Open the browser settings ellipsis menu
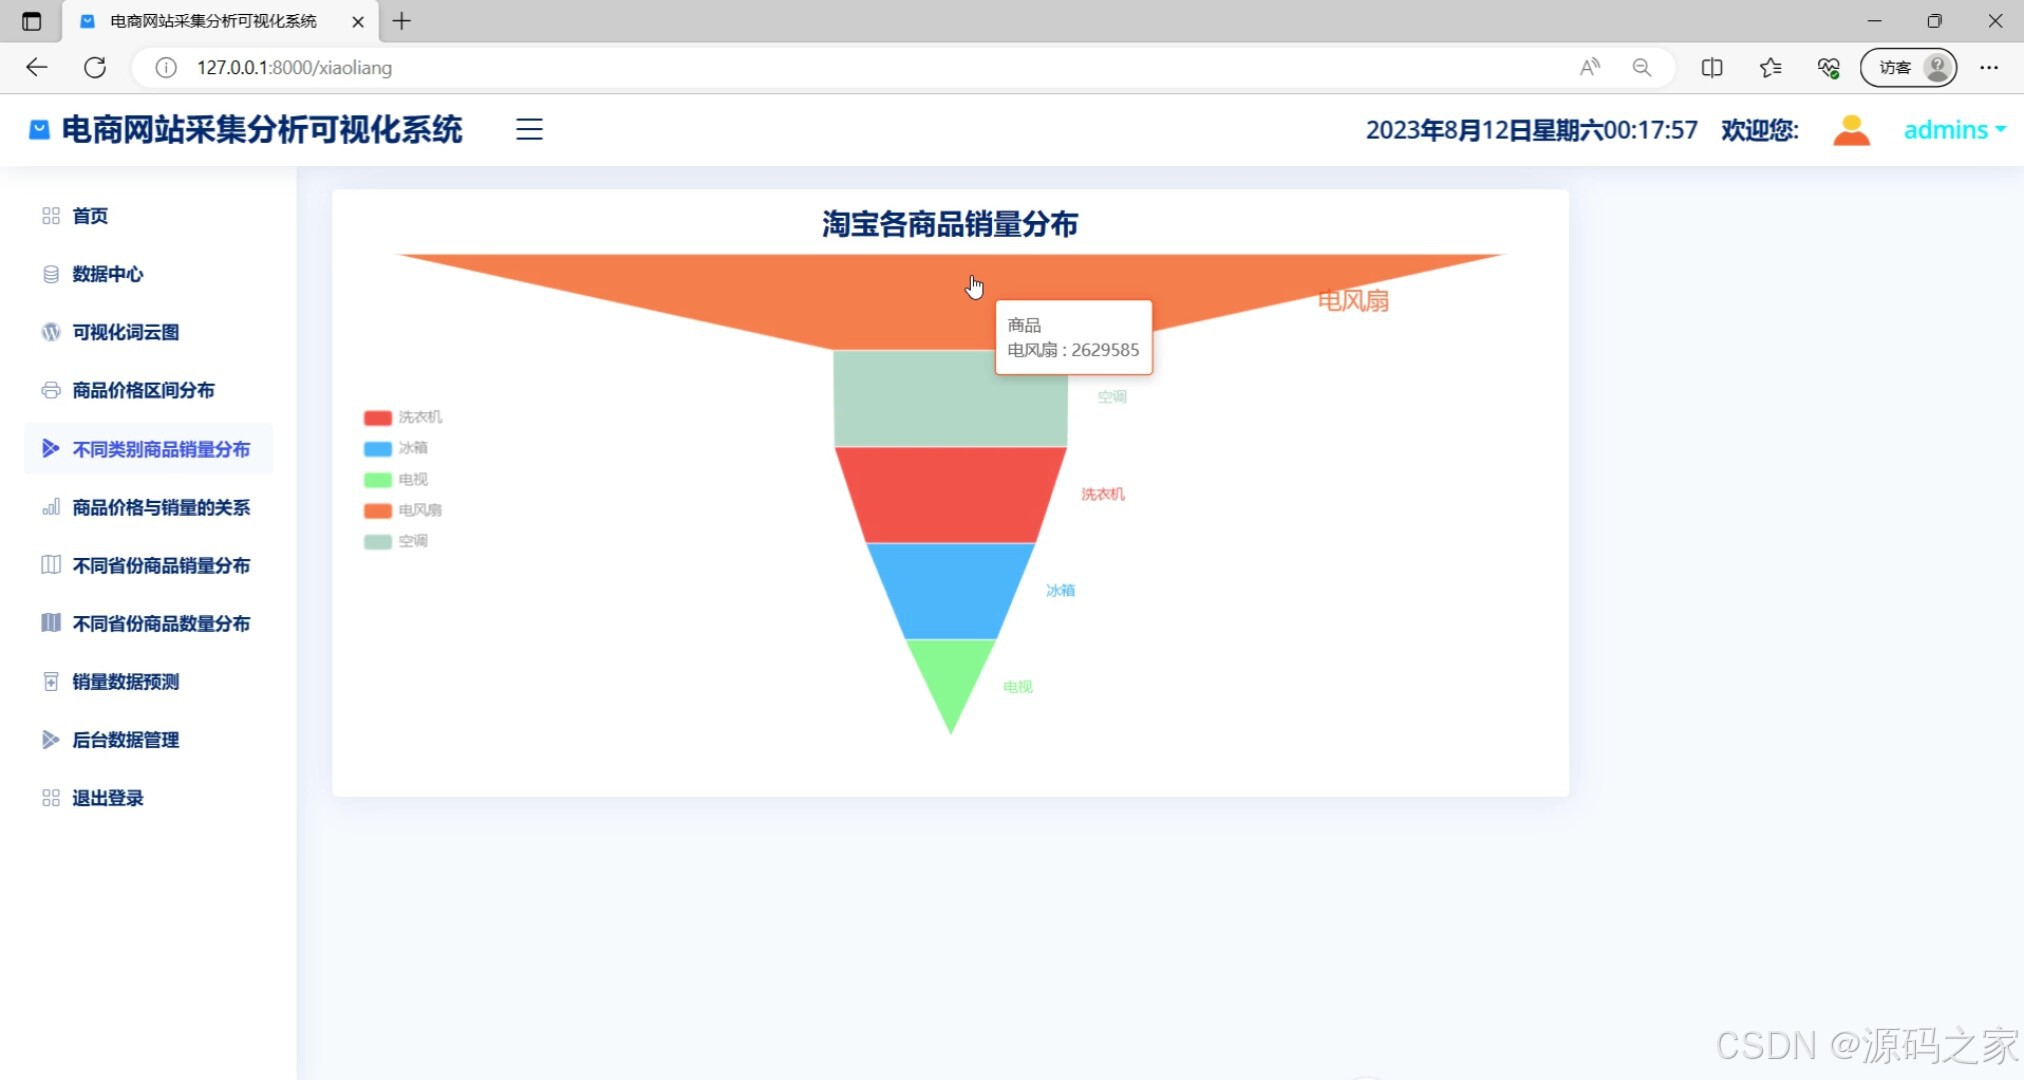This screenshot has width=2024, height=1080. (x=1989, y=67)
